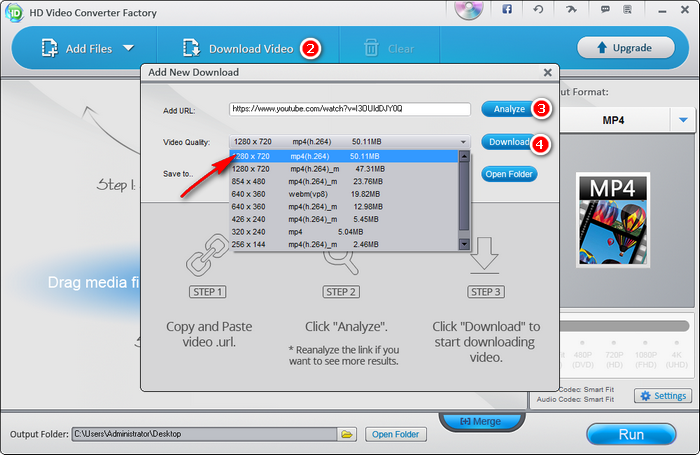Click the quality list scrollbar thumb
The image size is (700, 455).
pyautogui.click(x=464, y=196)
